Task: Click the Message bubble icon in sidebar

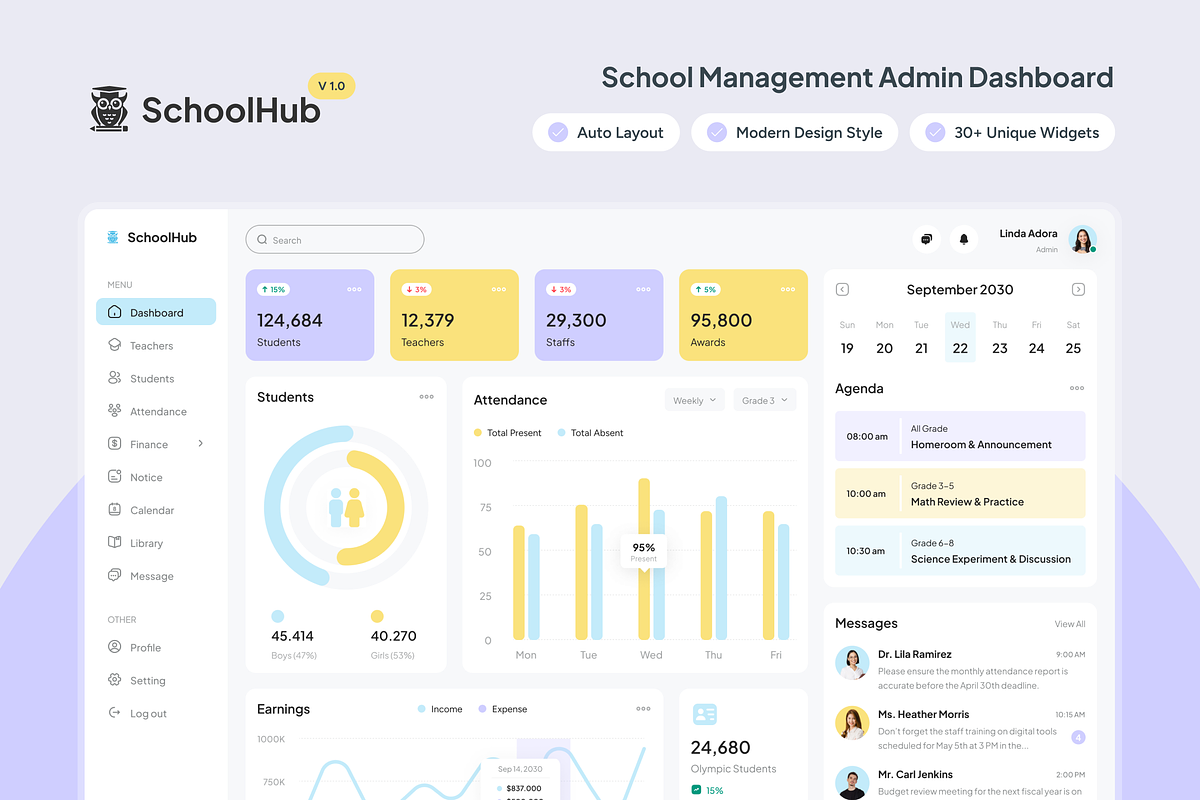Action: tap(114, 576)
